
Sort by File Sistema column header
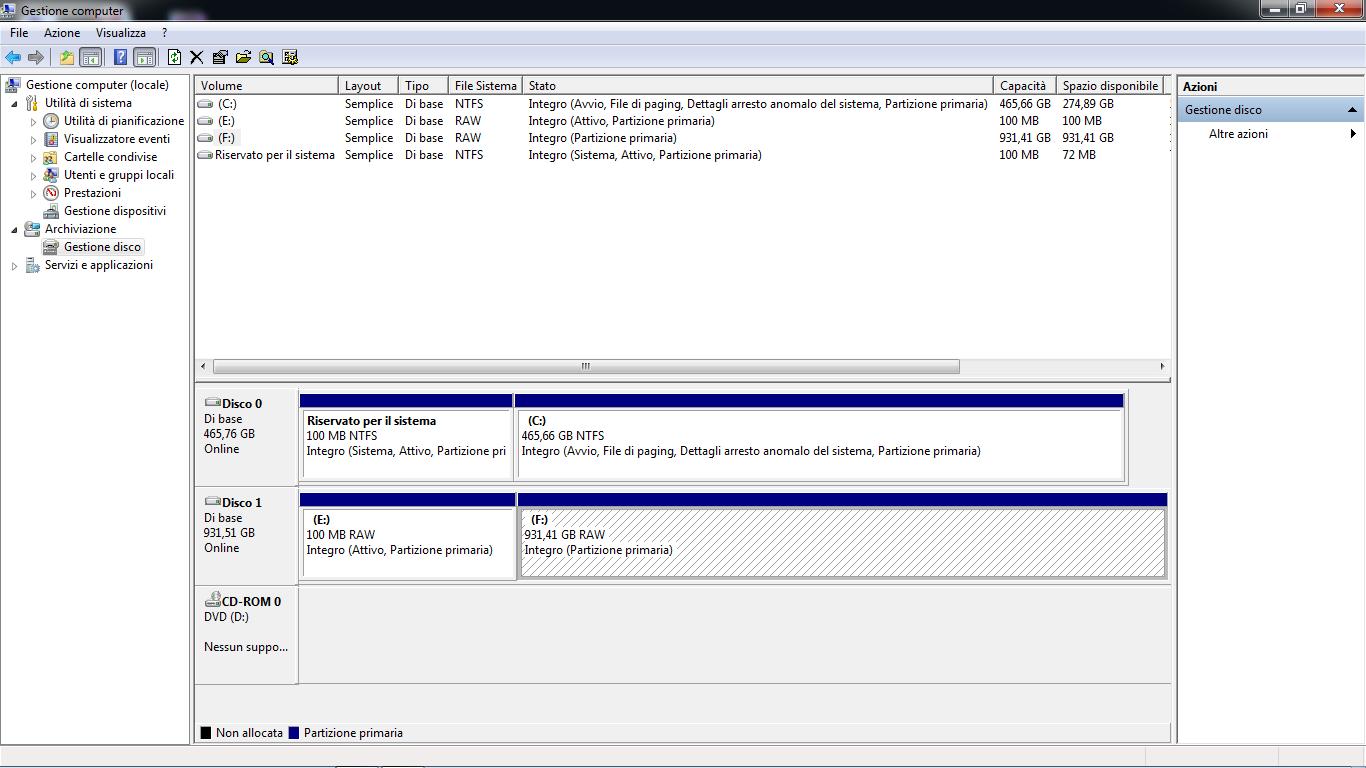point(485,86)
